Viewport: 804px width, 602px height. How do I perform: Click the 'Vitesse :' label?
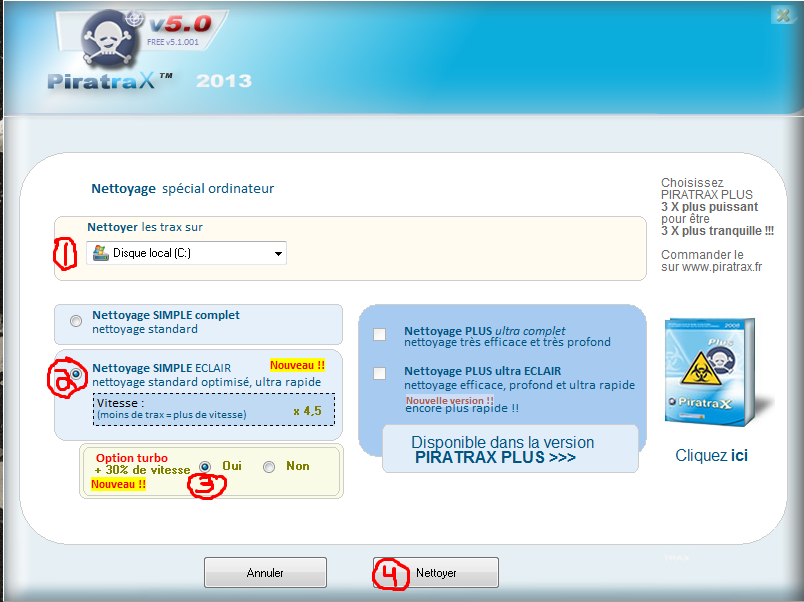(x=120, y=403)
